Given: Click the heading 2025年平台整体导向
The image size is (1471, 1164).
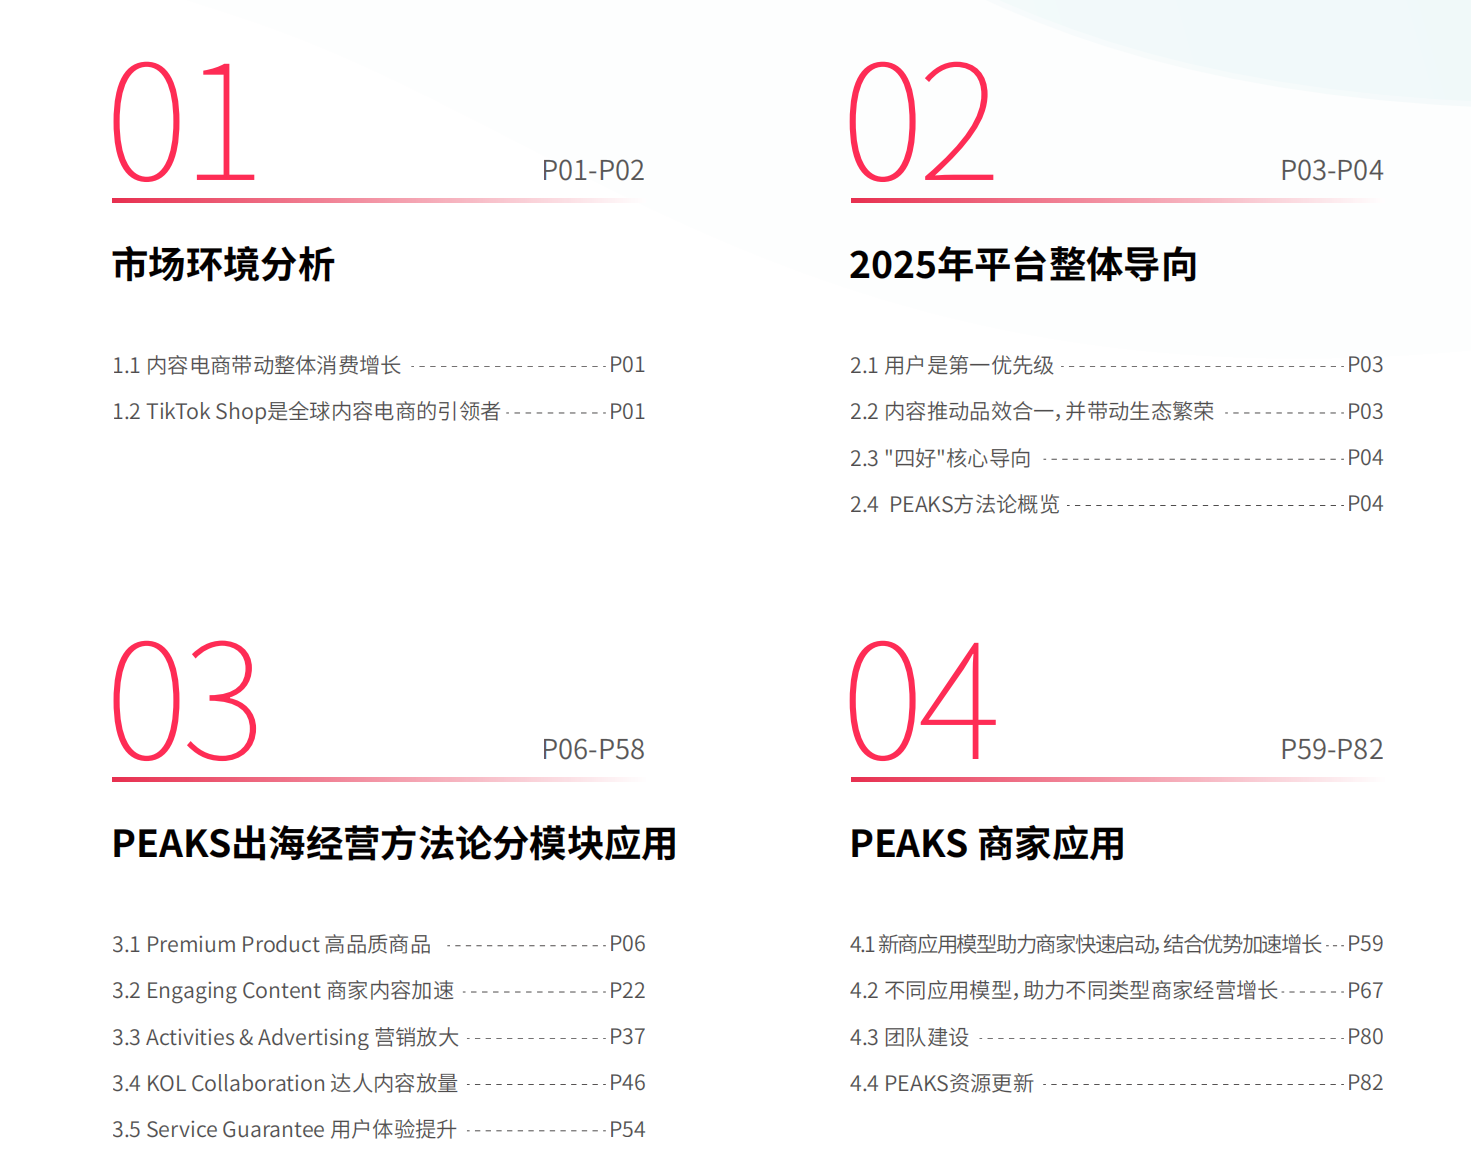Looking at the screenshot, I should coord(1023,265).
